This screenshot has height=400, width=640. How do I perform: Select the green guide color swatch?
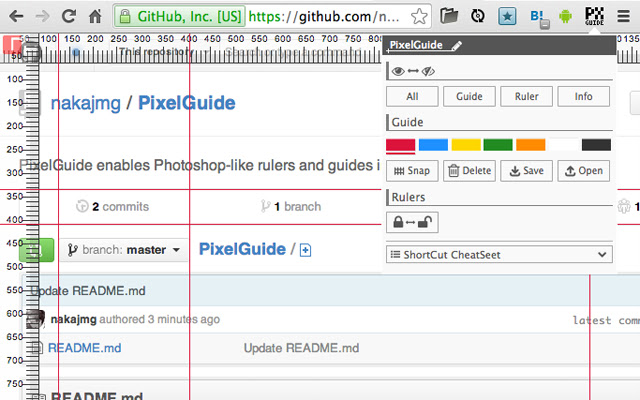[498, 145]
